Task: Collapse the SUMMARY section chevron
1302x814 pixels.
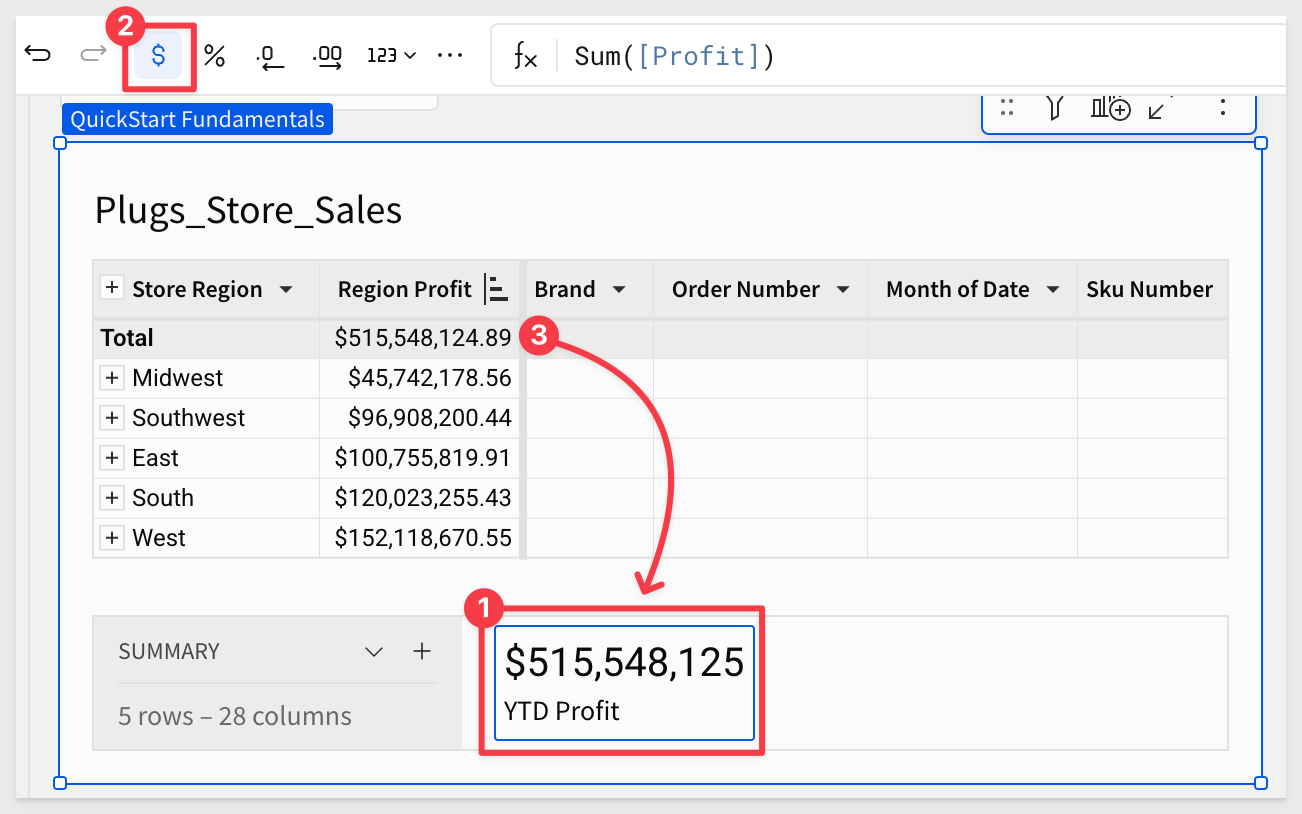Action: coord(374,652)
